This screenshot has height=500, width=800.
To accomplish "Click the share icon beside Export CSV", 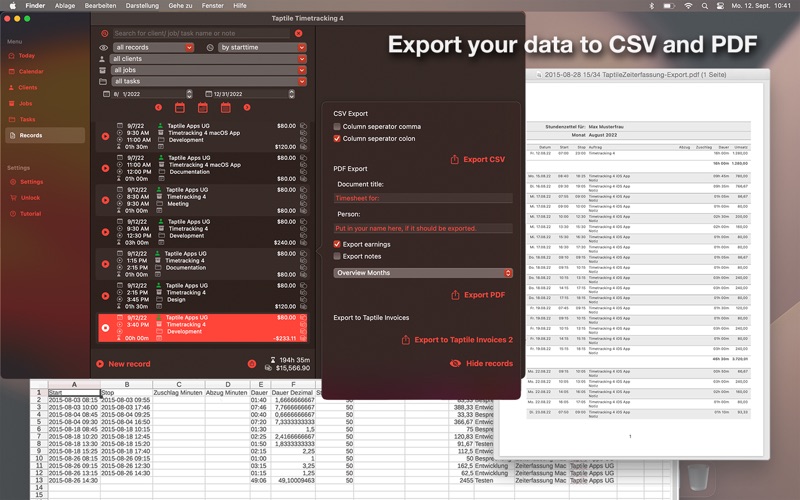I will tap(455, 159).
